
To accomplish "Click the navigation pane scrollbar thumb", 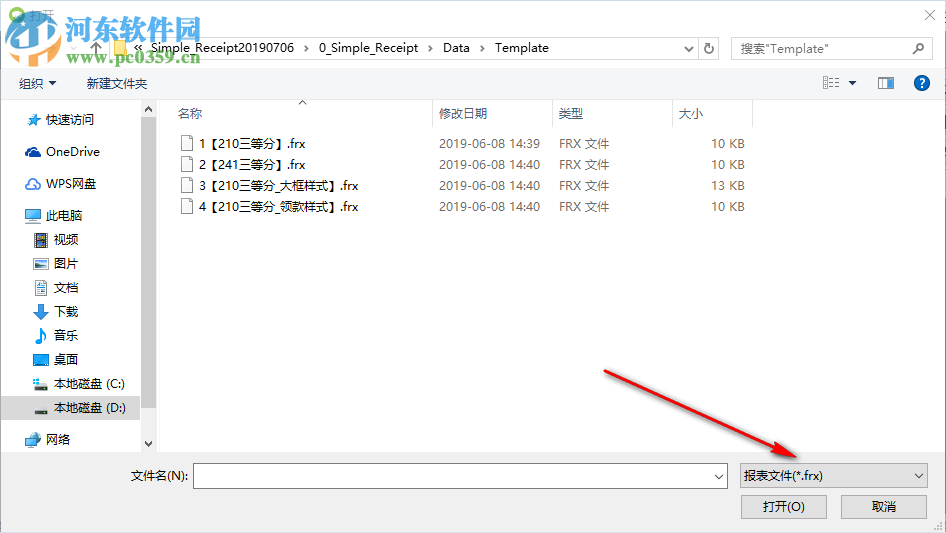I will (148, 263).
